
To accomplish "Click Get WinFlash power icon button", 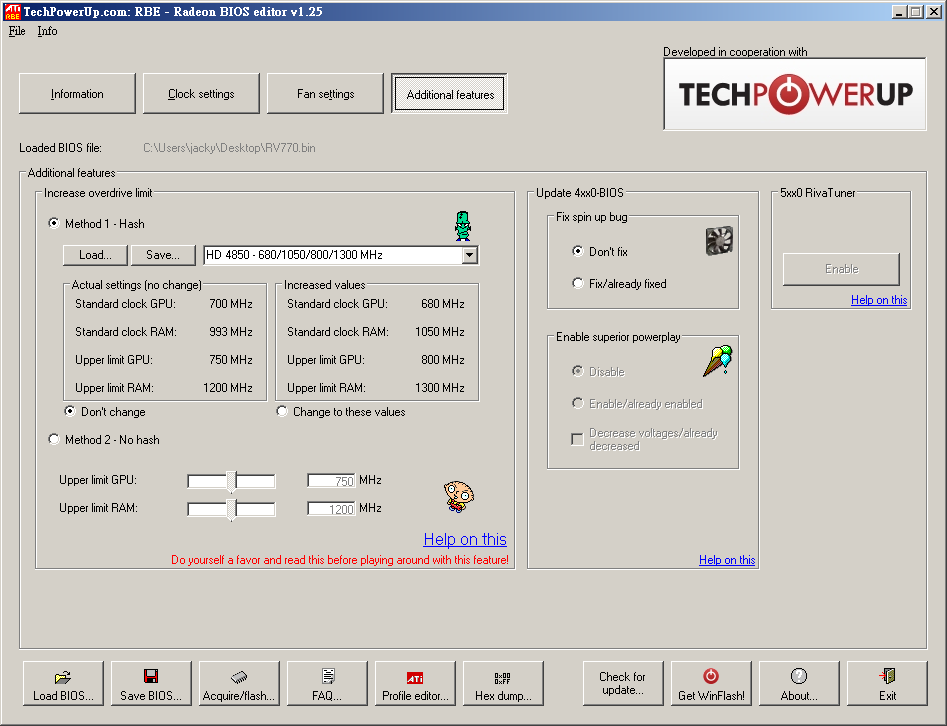I will tap(711, 683).
